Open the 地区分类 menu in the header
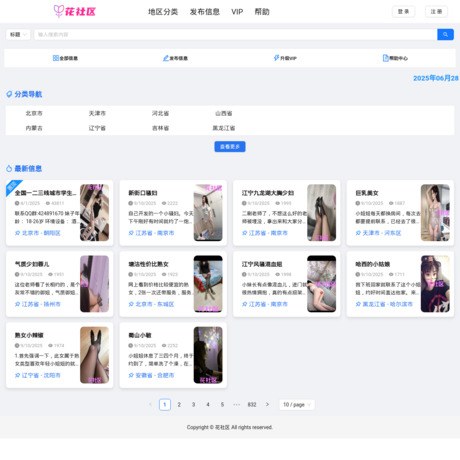 click(x=163, y=12)
